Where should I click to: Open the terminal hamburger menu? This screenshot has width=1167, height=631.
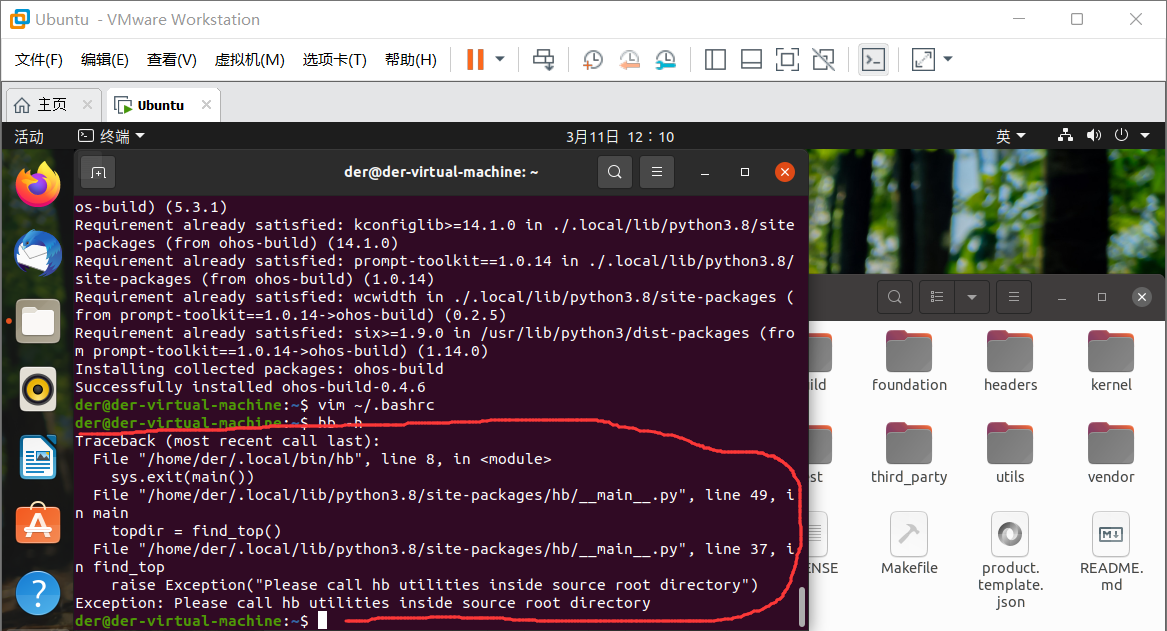pos(656,171)
